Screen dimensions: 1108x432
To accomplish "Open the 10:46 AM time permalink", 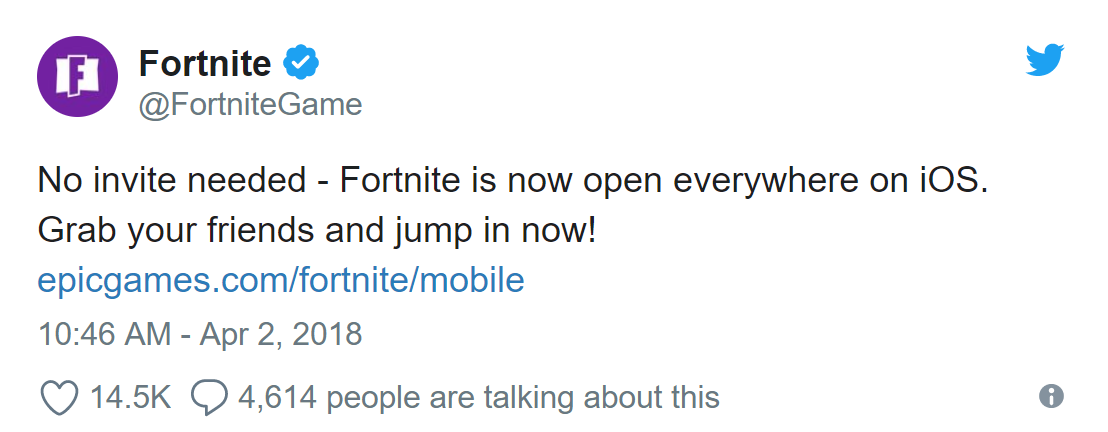I will [x=105, y=334].
